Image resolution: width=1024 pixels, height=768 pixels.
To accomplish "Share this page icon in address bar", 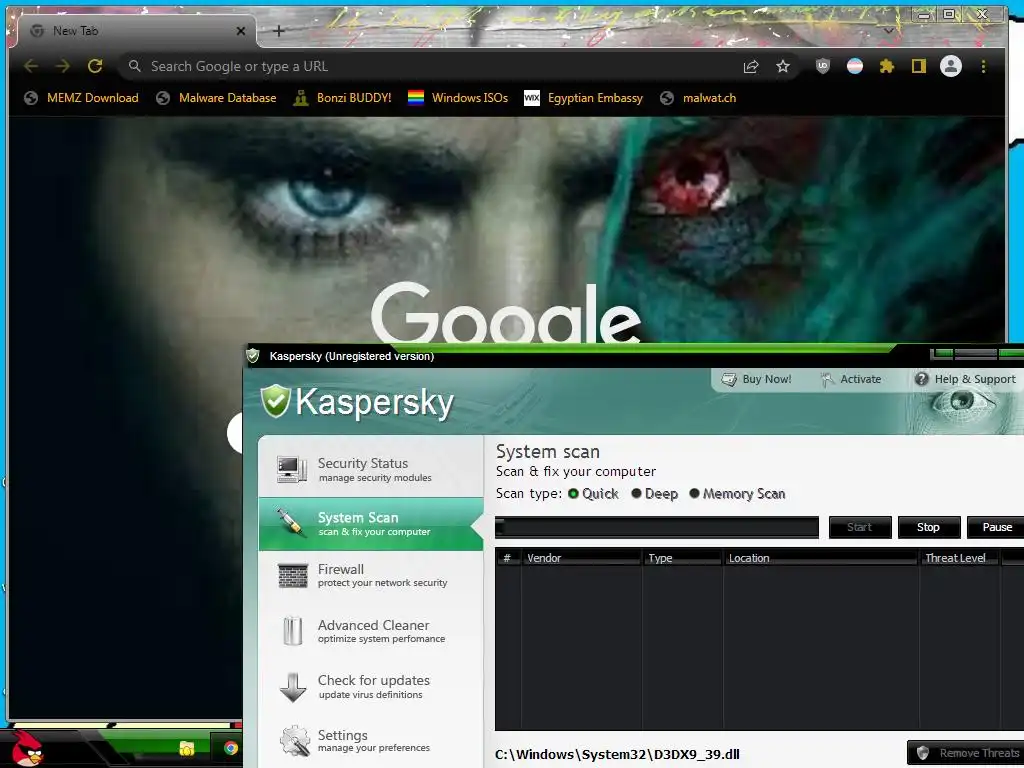I will tap(751, 66).
